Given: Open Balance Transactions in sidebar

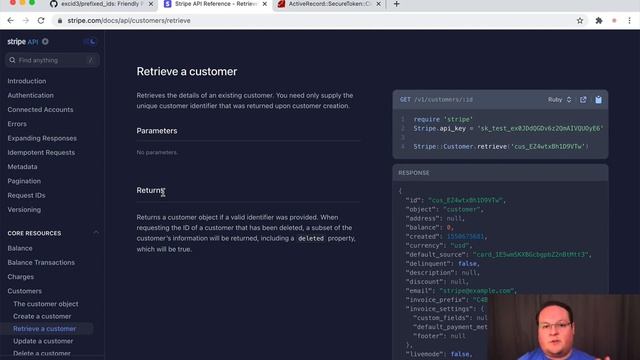Looking at the screenshot, I should [x=41, y=262].
